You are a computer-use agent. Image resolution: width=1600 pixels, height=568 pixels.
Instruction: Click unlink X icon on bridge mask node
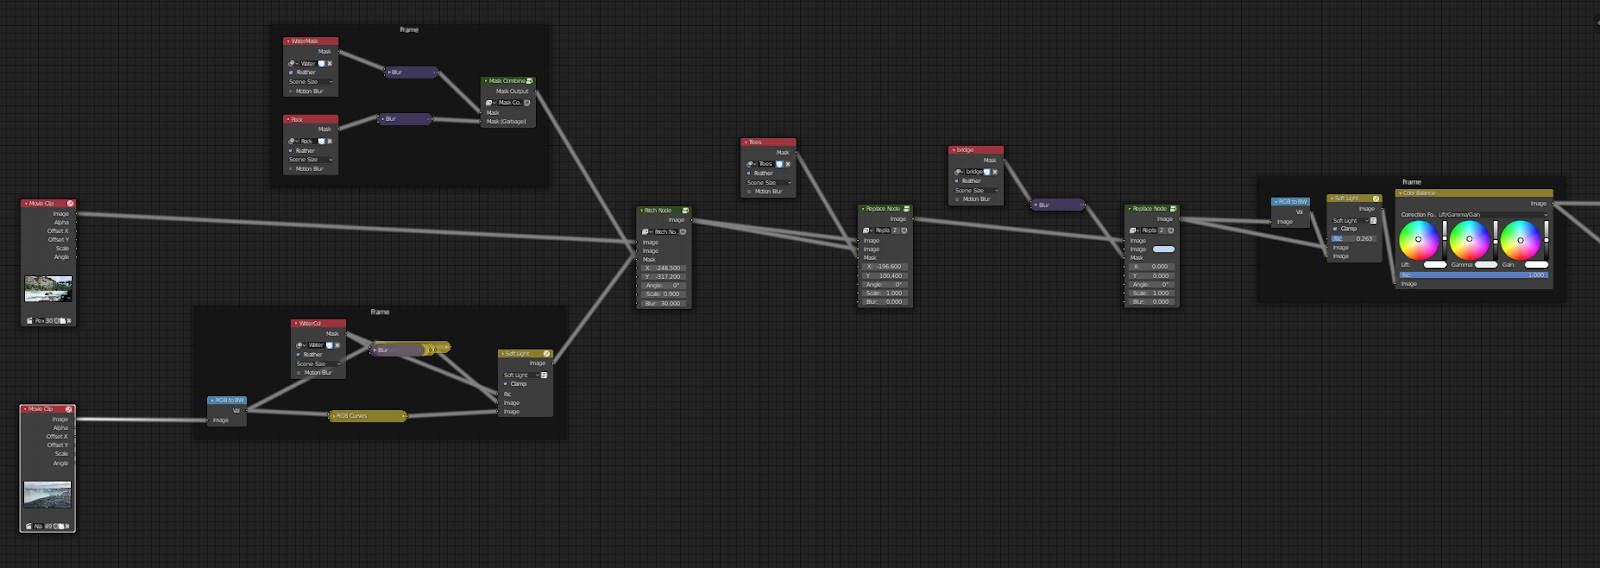[995, 172]
